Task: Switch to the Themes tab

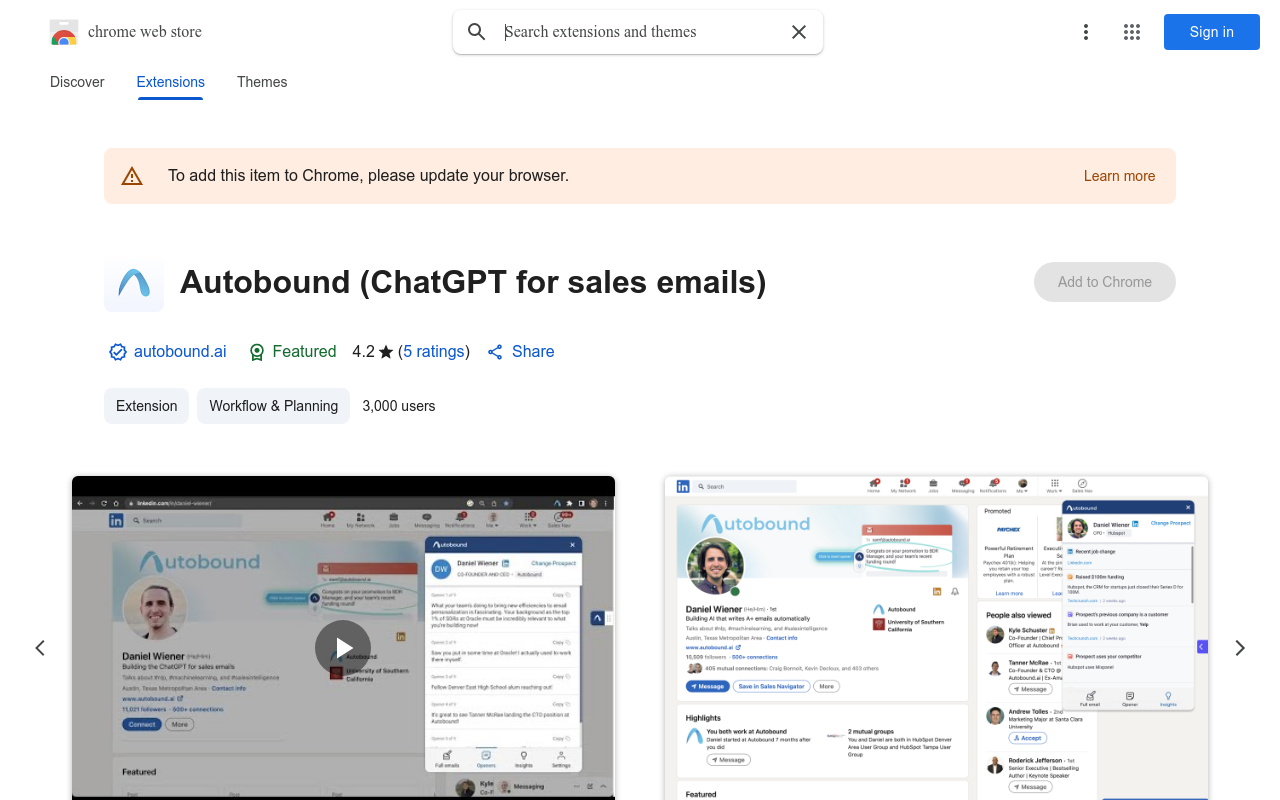Action: pyautogui.click(x=262, y=82)
